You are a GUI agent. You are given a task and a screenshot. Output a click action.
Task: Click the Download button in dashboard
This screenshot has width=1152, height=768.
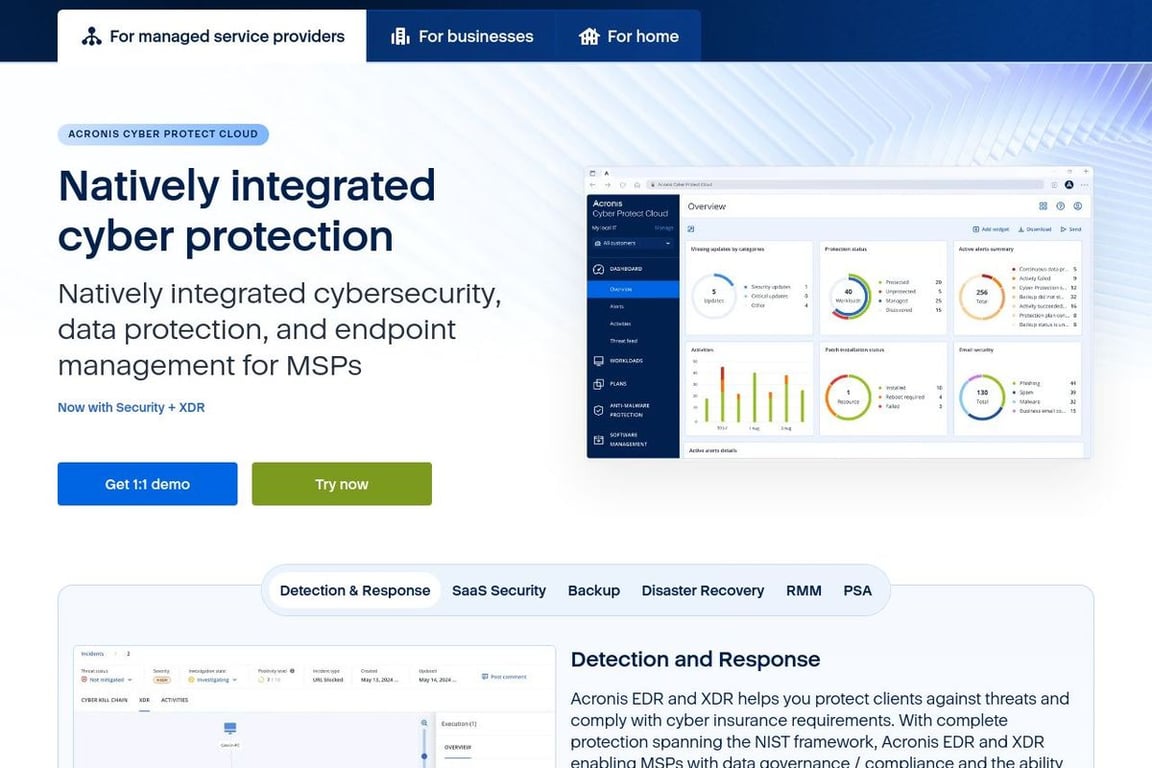(1034, 229)
